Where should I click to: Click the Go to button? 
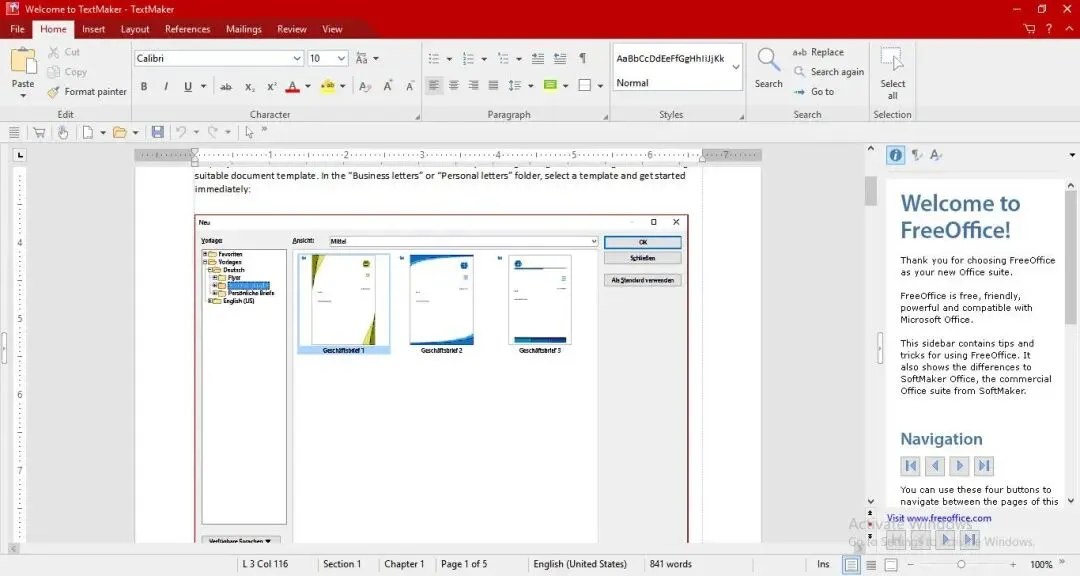click(x=813, y=92)
